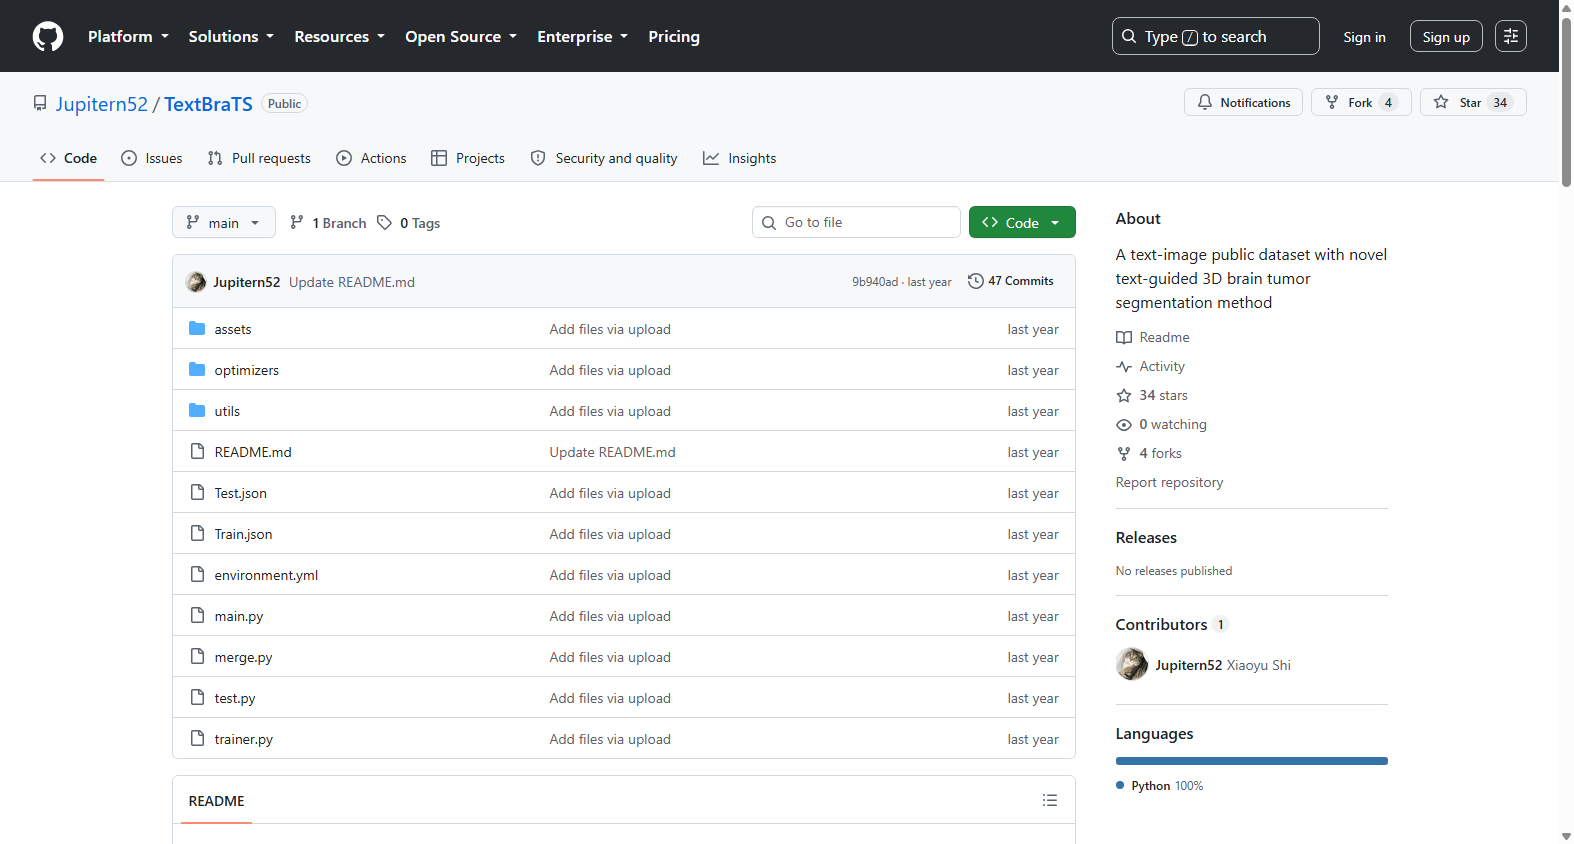
Task: Open the merge.py file
Action: [243, 658]
